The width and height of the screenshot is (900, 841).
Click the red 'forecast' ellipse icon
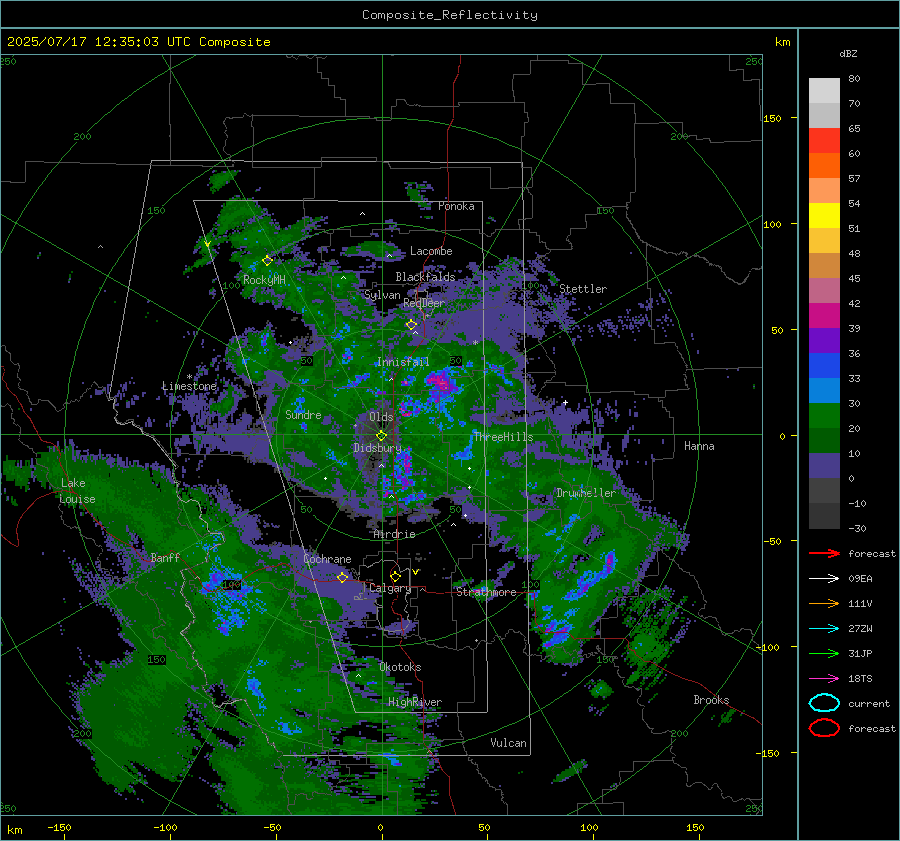[x=824, y=728]
